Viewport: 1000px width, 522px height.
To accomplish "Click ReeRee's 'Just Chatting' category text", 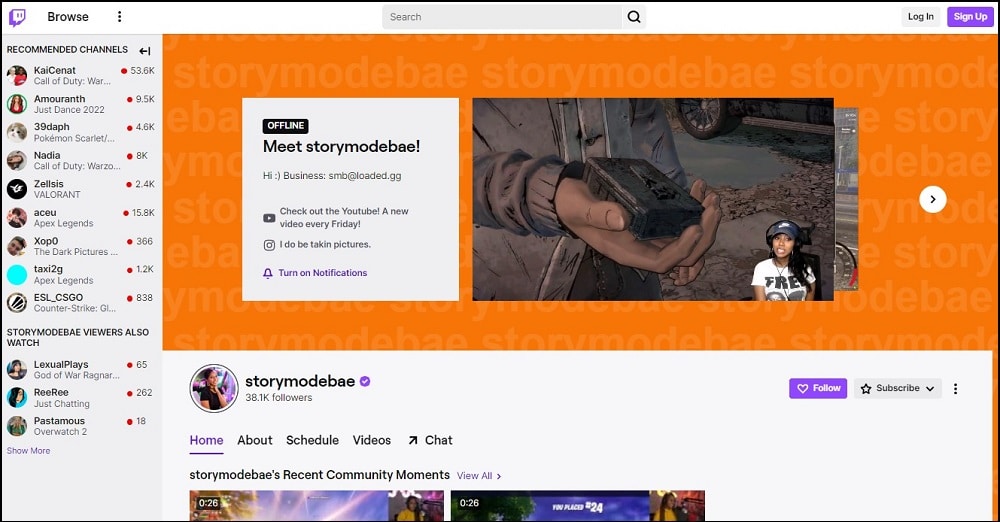I will [61, 404].
